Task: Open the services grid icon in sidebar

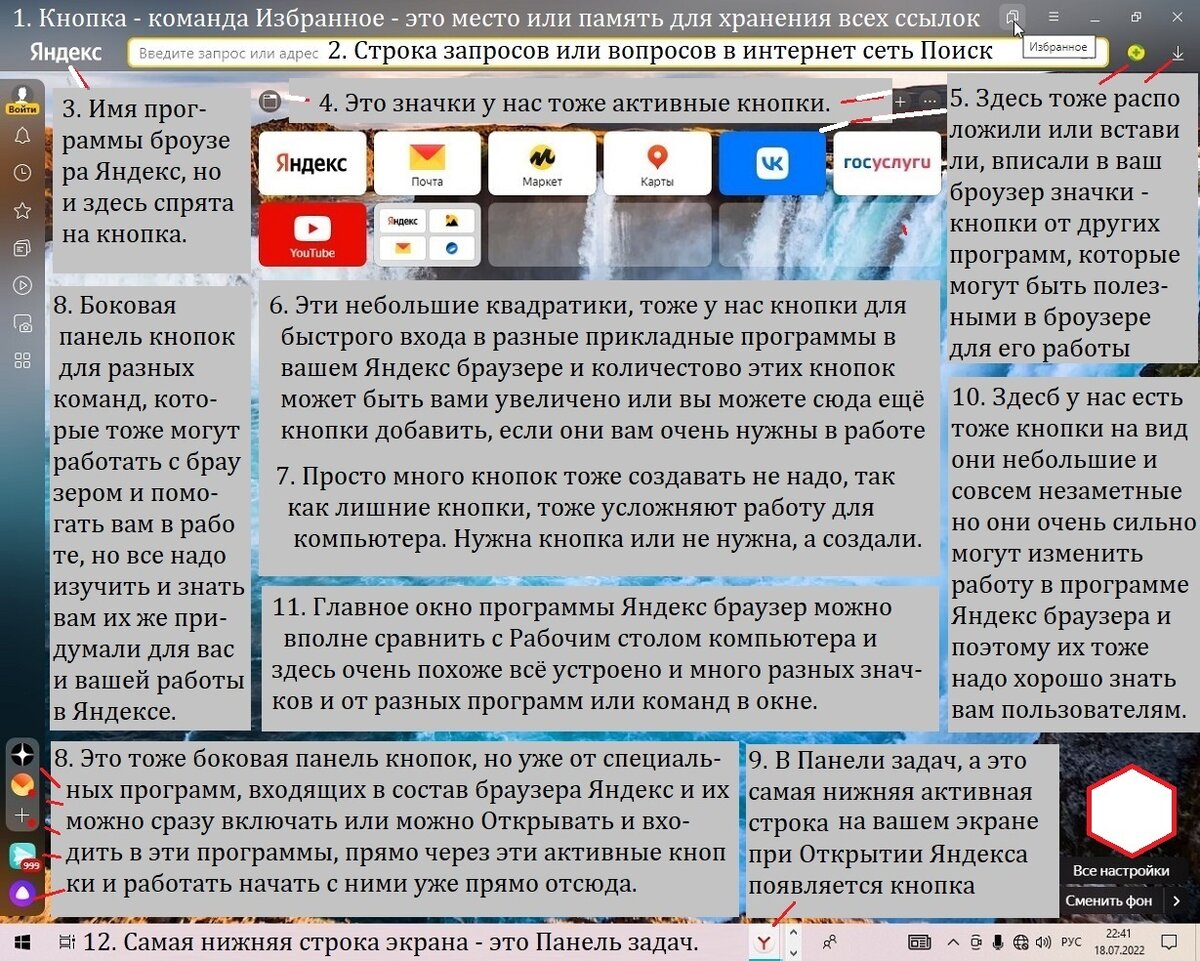Action: (x=22, y=359)
